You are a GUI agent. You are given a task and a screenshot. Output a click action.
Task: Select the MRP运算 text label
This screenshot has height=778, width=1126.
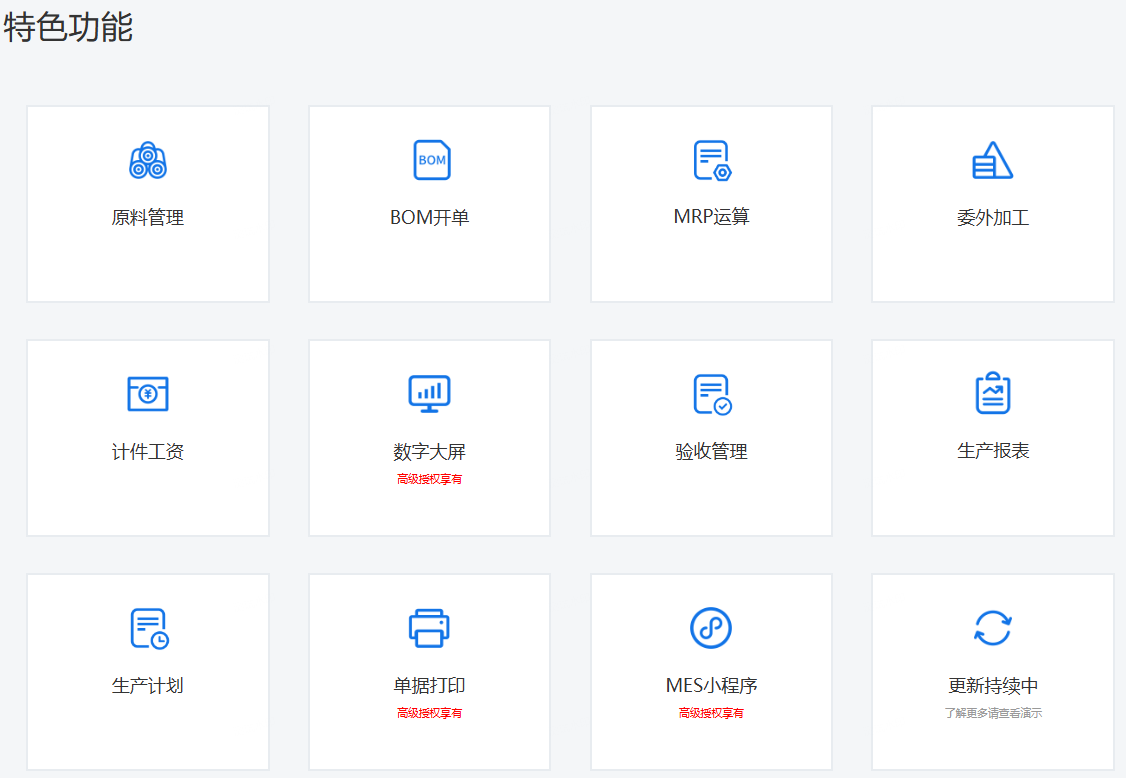[711, 217]
